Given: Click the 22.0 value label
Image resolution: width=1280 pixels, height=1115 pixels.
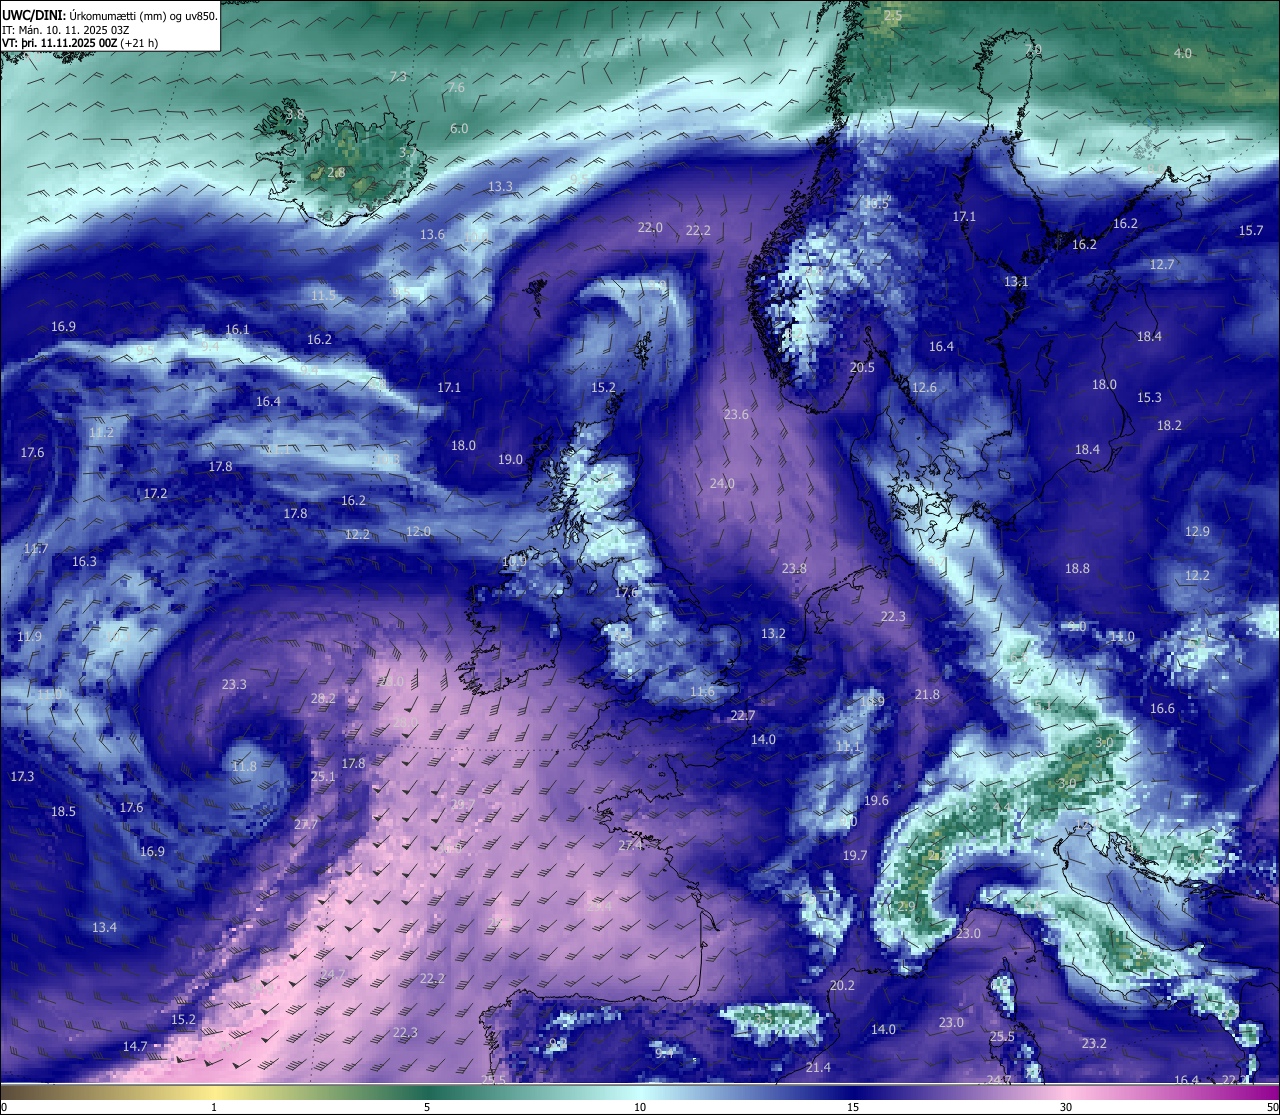Looking at the screenshot, I should (650, 227).
